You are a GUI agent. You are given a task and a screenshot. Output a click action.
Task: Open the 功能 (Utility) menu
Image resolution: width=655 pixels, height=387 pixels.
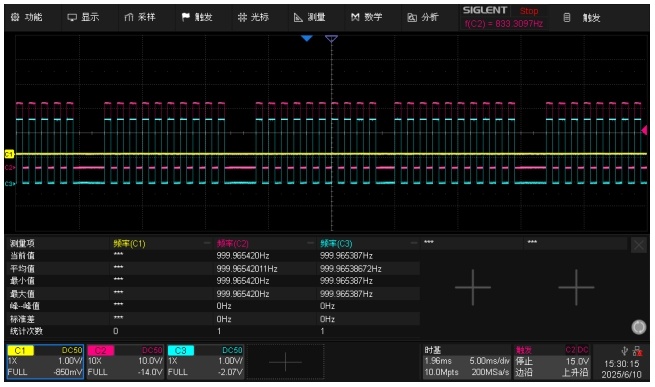coord(27,17)
